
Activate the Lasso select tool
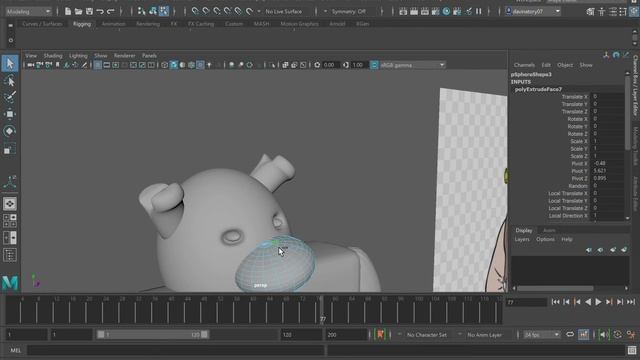[x=10, y=81]
